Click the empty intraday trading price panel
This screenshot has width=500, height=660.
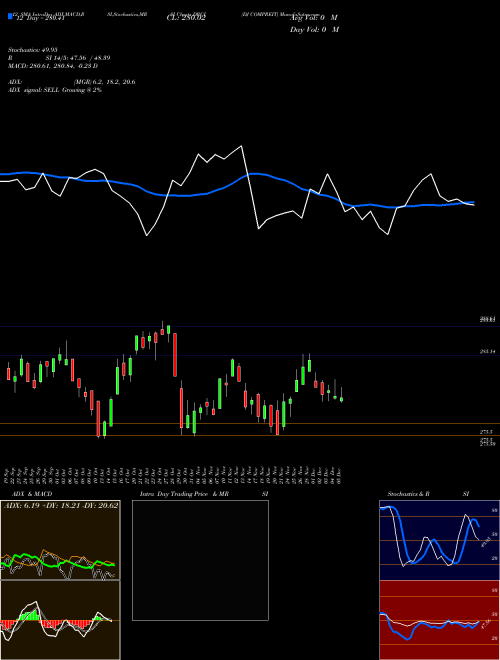200,560
